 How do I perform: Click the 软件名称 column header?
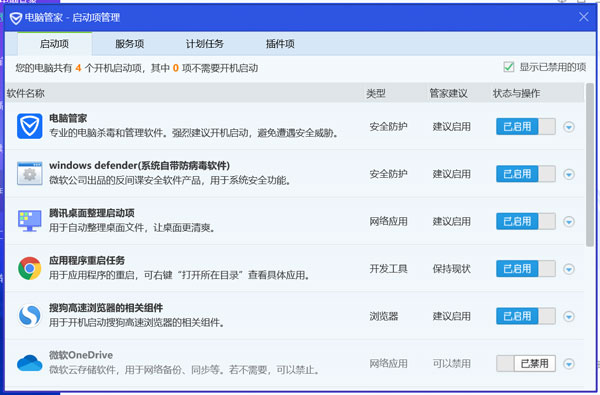click(x=26, y=93)
